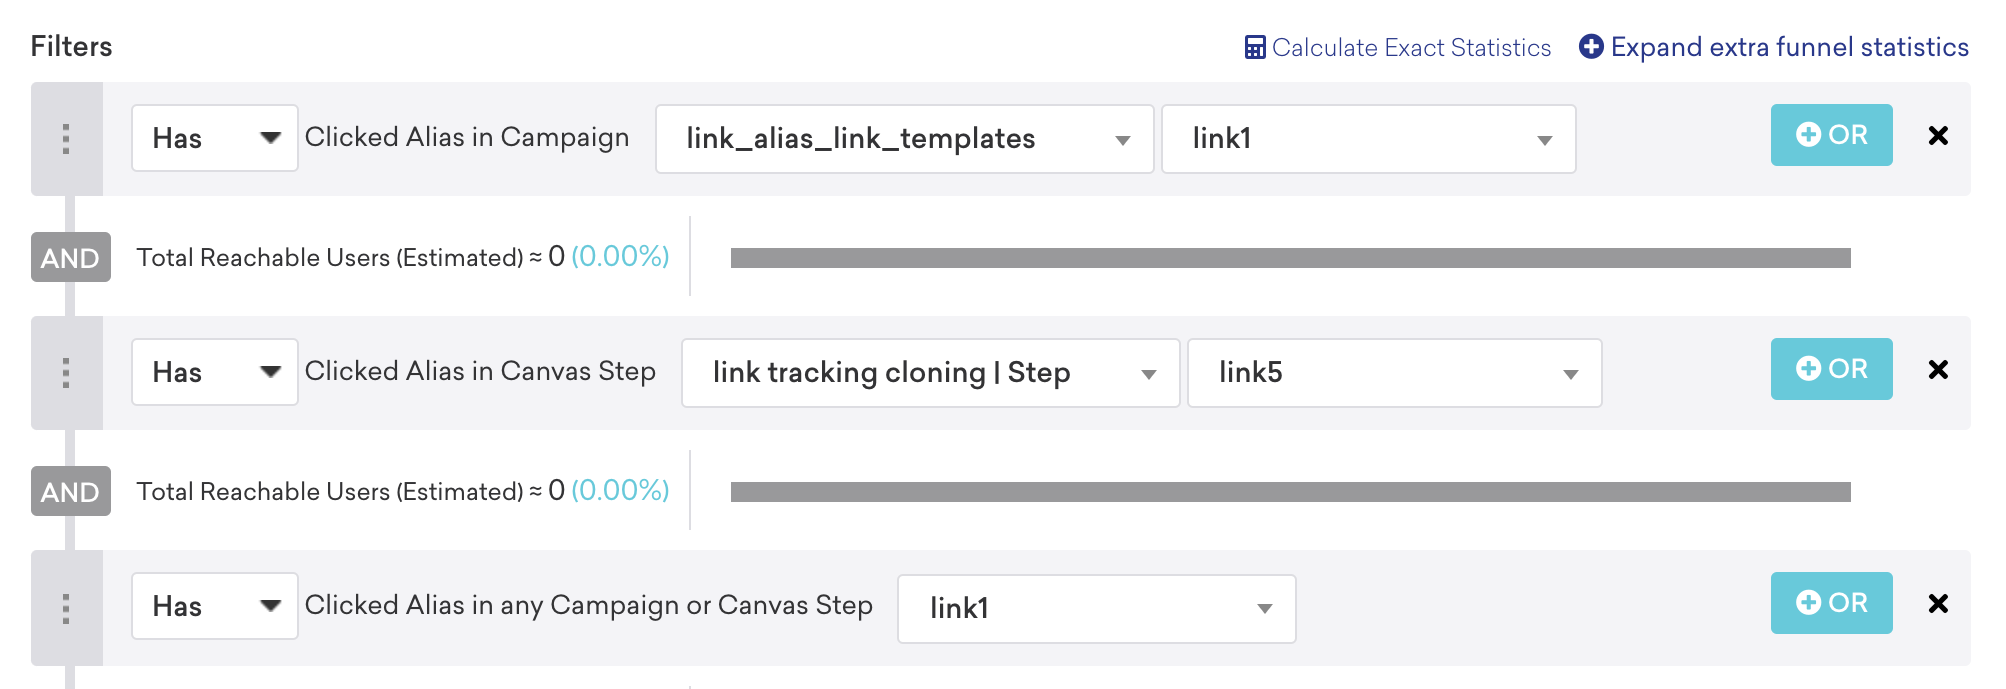The height and width of the screenshot is (689, 2006).
Task: Click the plus icon for Expand extra funnel statistics
Action: coord(1591,46)
